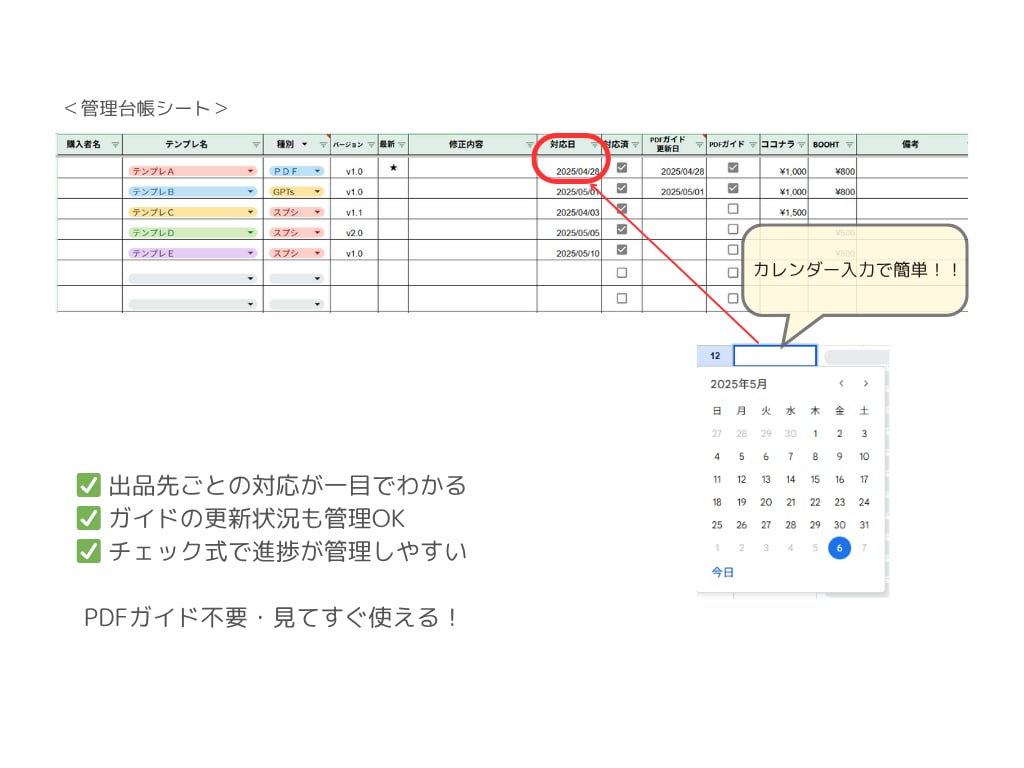Click the 今日 link in calendar
The image size is (1024, 768).
click(722, 572)
